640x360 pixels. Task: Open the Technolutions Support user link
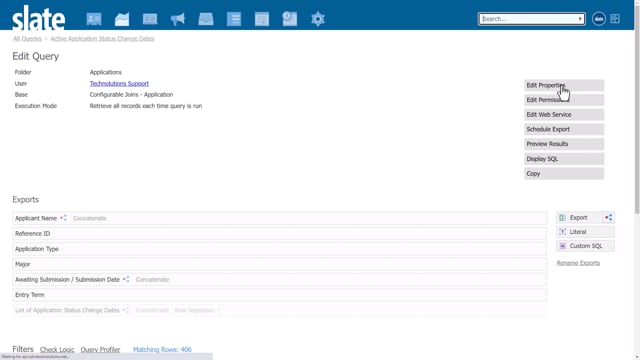coord(119,83)
